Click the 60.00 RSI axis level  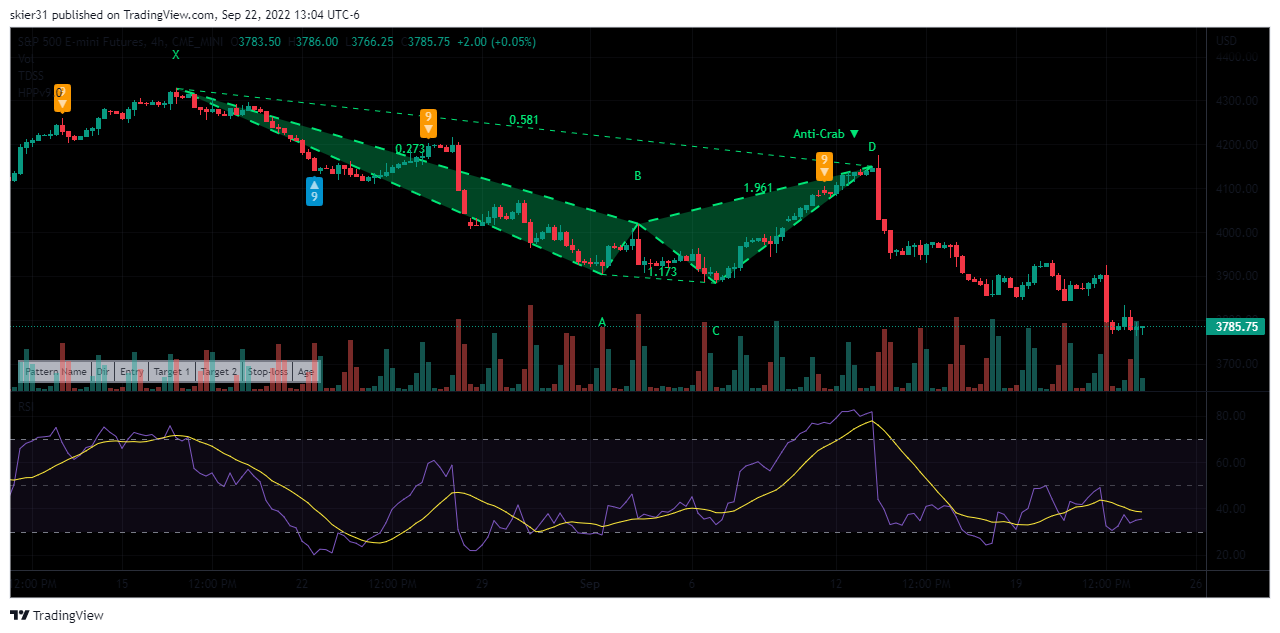point(1229,463)
